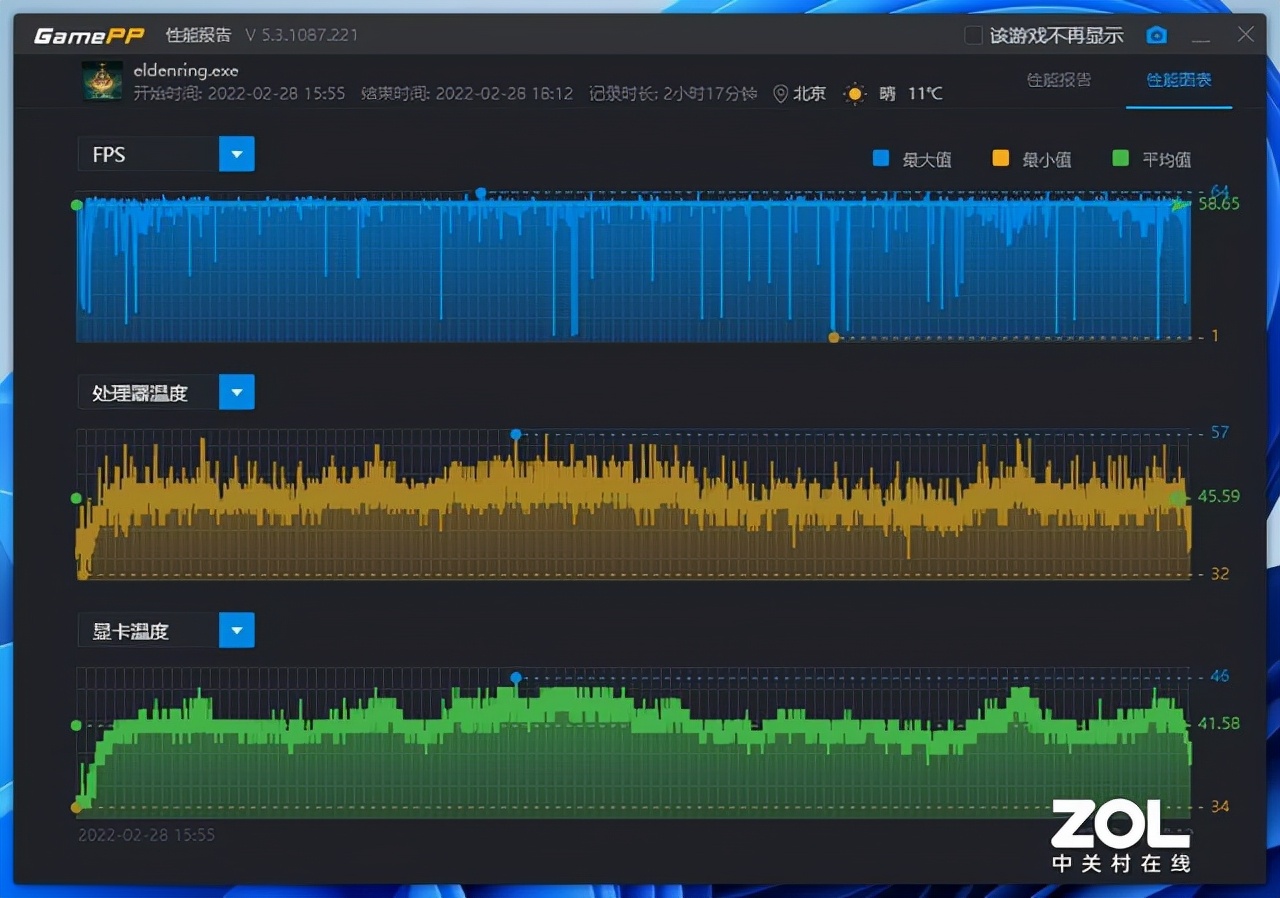Viewport: 1280px width, 898px height.
Task: Toggle the green 平均值 legend item
Action: coord(1151,159)
